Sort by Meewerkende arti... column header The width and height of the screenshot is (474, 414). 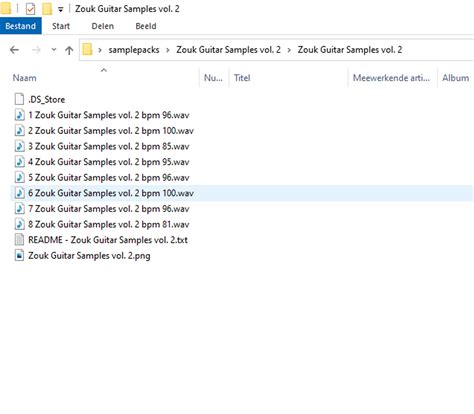click(391, 78)
